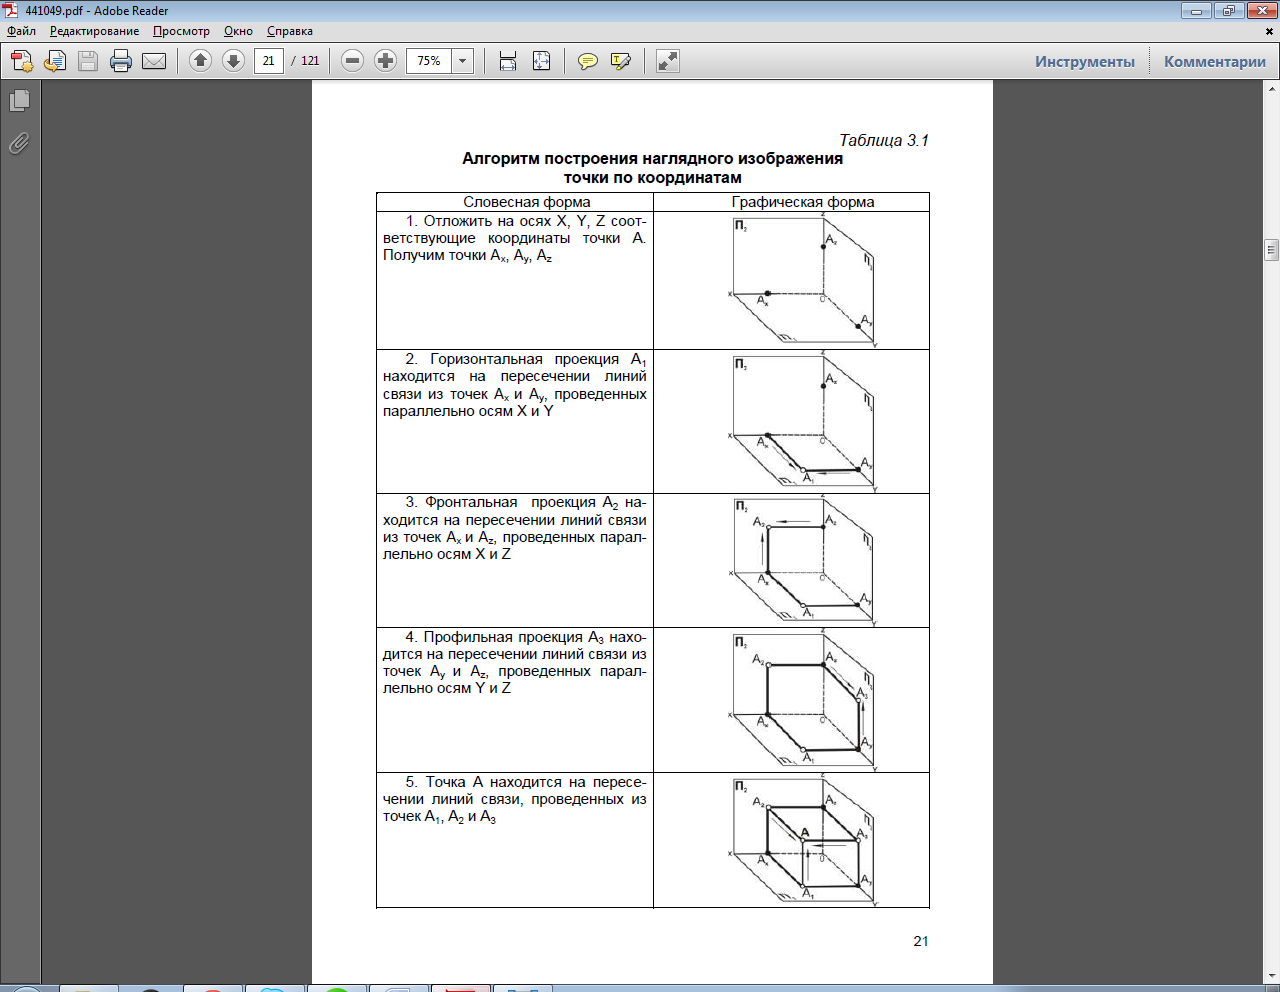Click the Open file toolbar icon
1280x992 pixels.
pyautogui.click(x=55, y=61)
